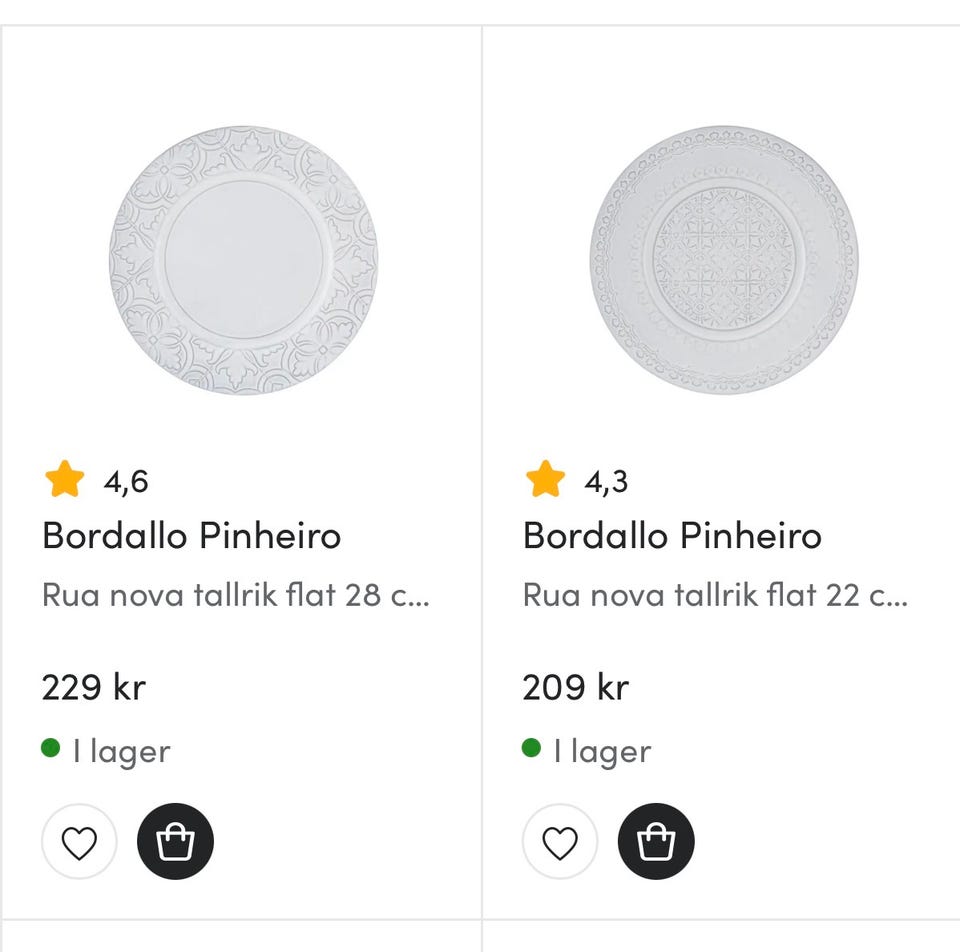Viewport: 960px width, 952px height.
Task: Open the Rua nova tallrik flat 28 cm title
Action: coord(236,595)
